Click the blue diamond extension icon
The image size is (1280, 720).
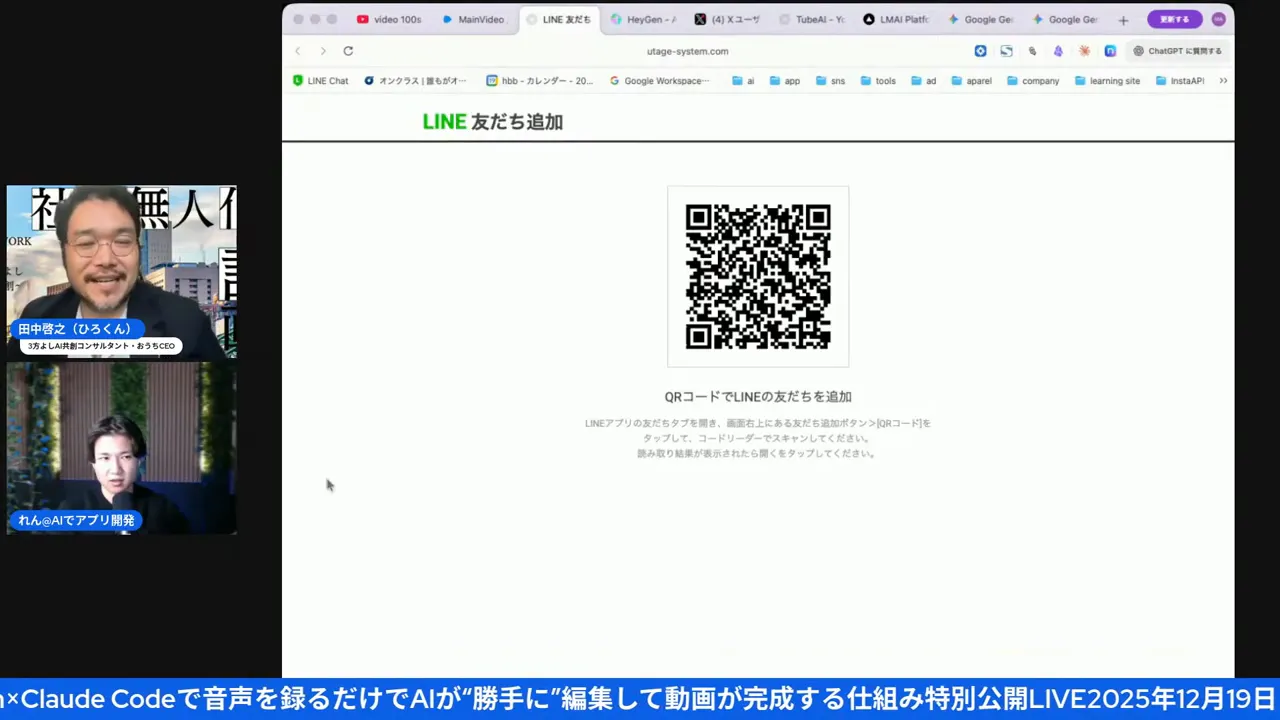(980, 51)
